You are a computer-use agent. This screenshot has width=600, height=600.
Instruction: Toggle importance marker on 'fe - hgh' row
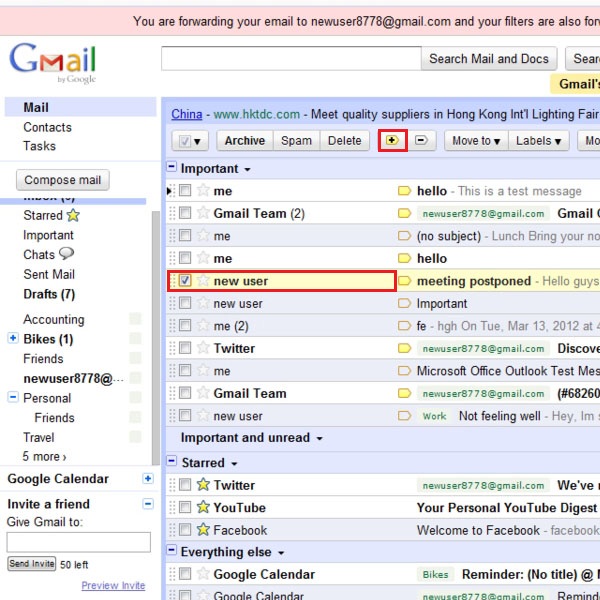pyautogui.click(x=404, y=326)
